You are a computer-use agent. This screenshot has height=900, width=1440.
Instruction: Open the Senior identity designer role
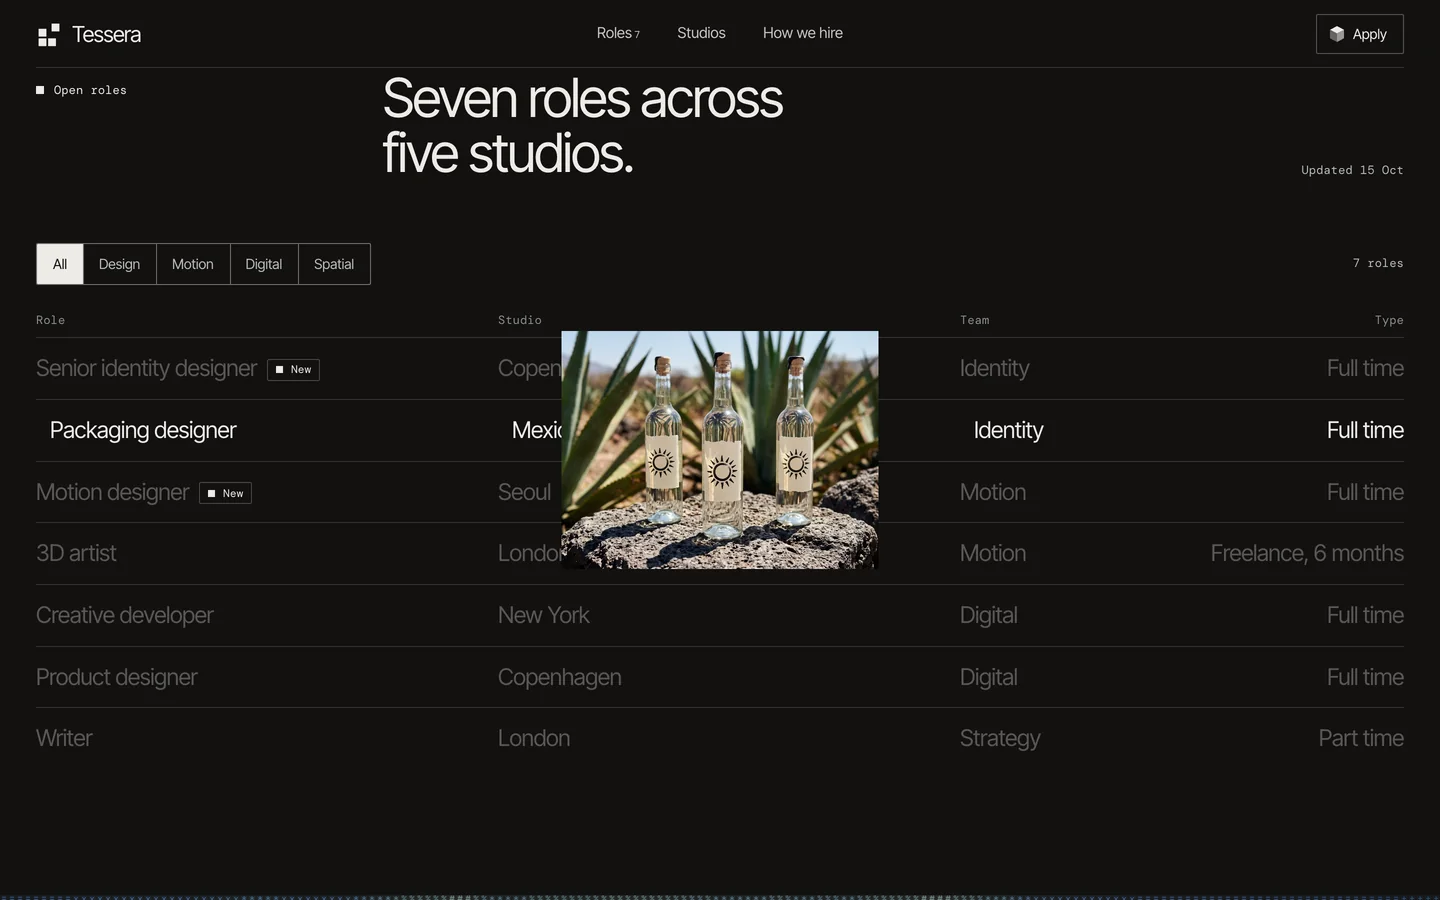coord(720,369)
